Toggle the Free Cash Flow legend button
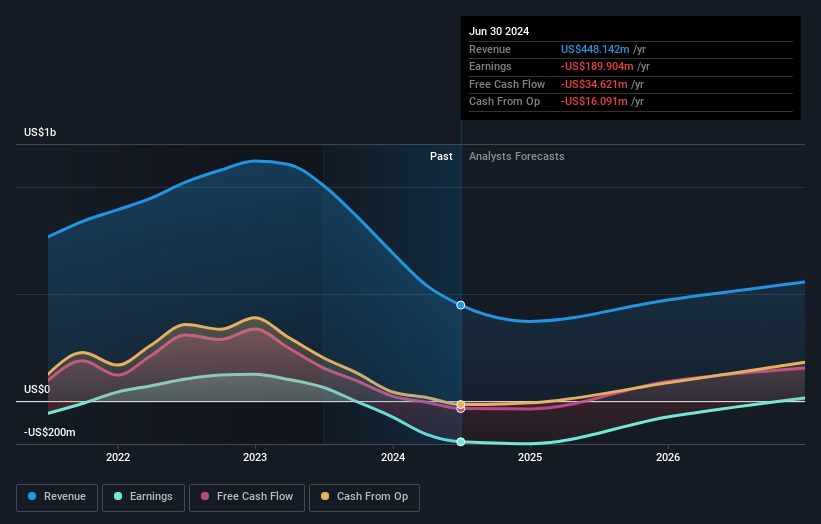Image resolution: width=821 pixels, height=524 pixels. click(247, 497)
